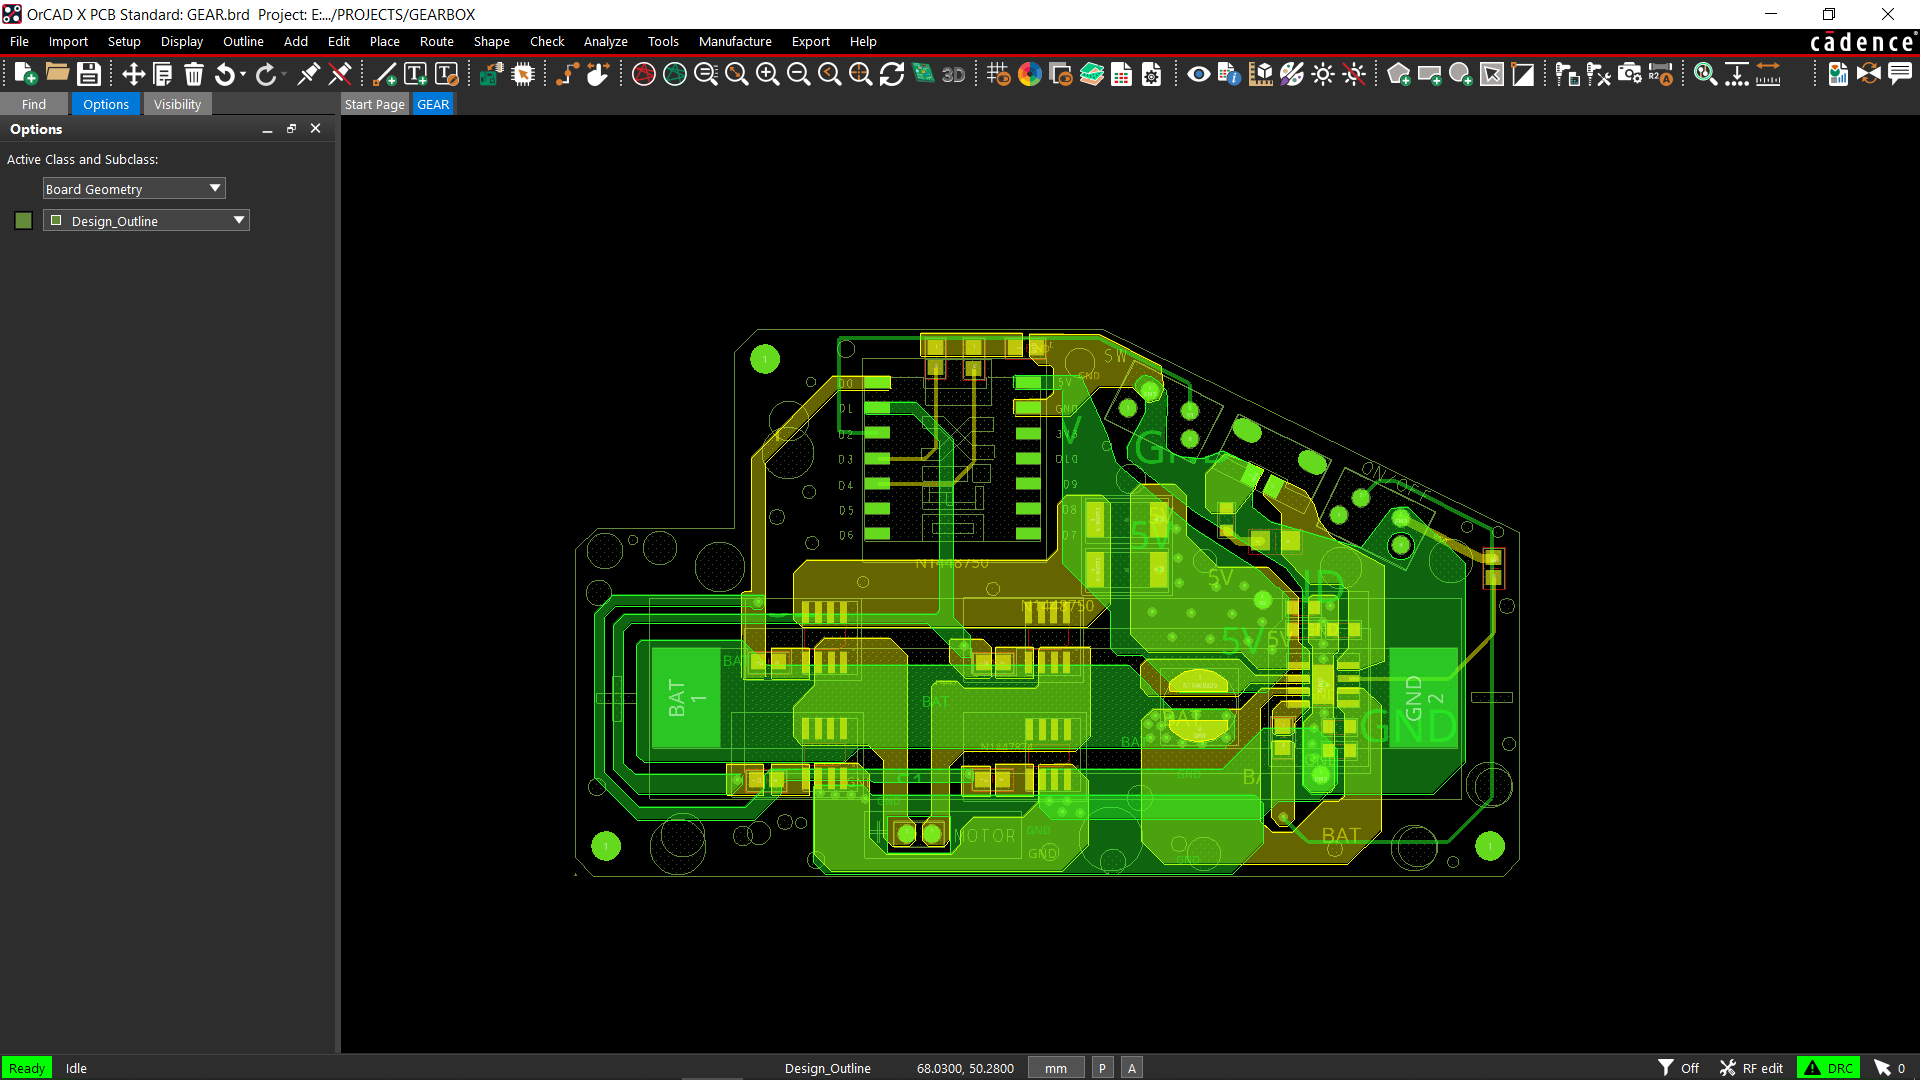Create a new design file
Screen dimensions: 1920x1080
(x=25, y=74)
